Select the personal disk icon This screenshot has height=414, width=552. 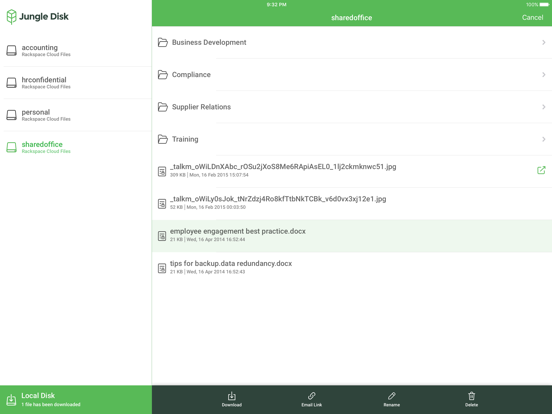click(11, 115)
